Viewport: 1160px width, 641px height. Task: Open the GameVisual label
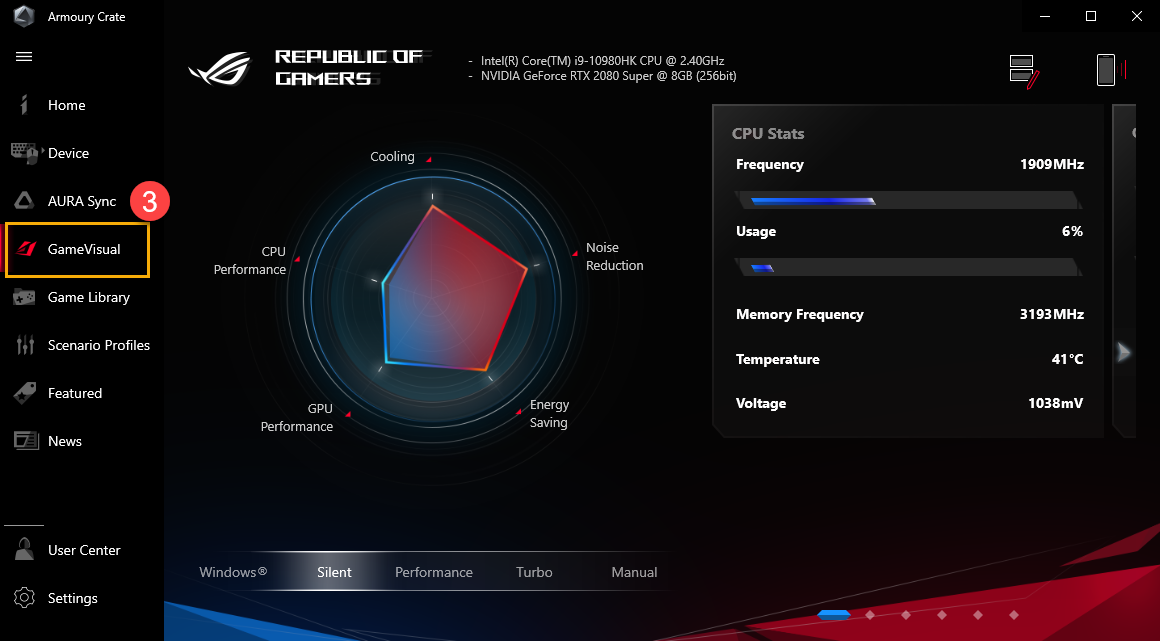pyautogui.click(x=84, y=249)
